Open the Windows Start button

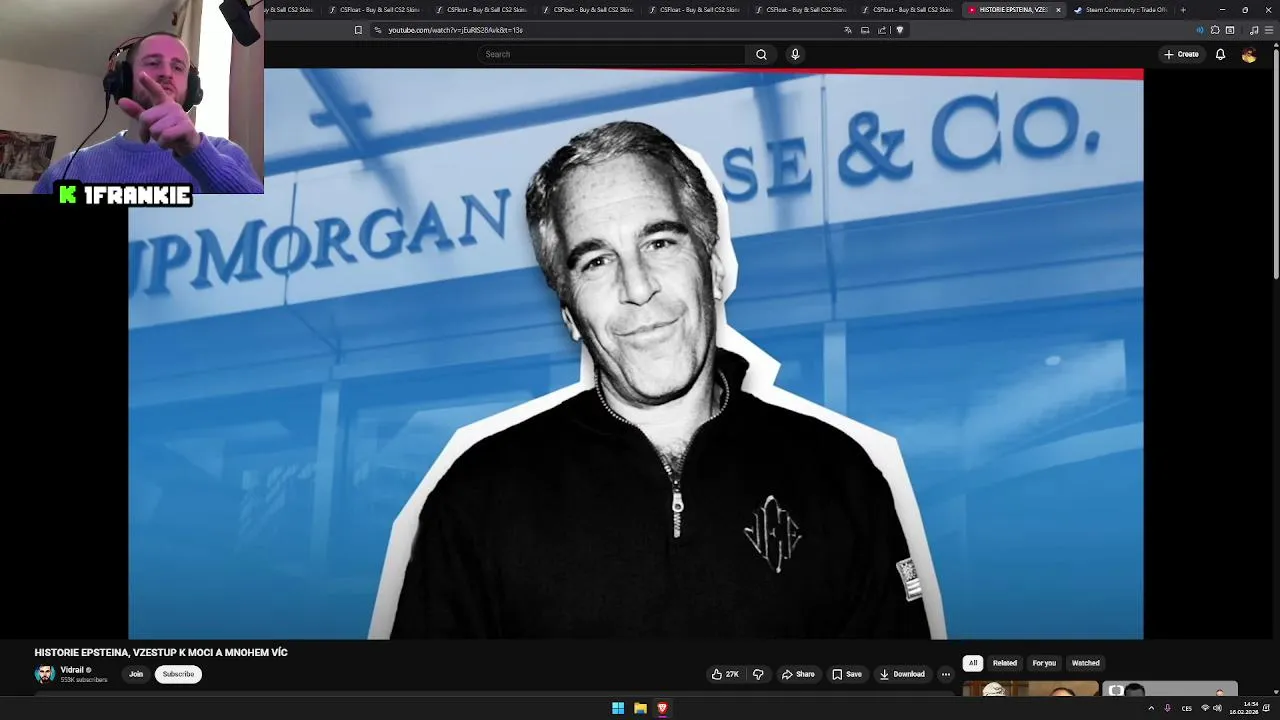click(x=618, y=708)
